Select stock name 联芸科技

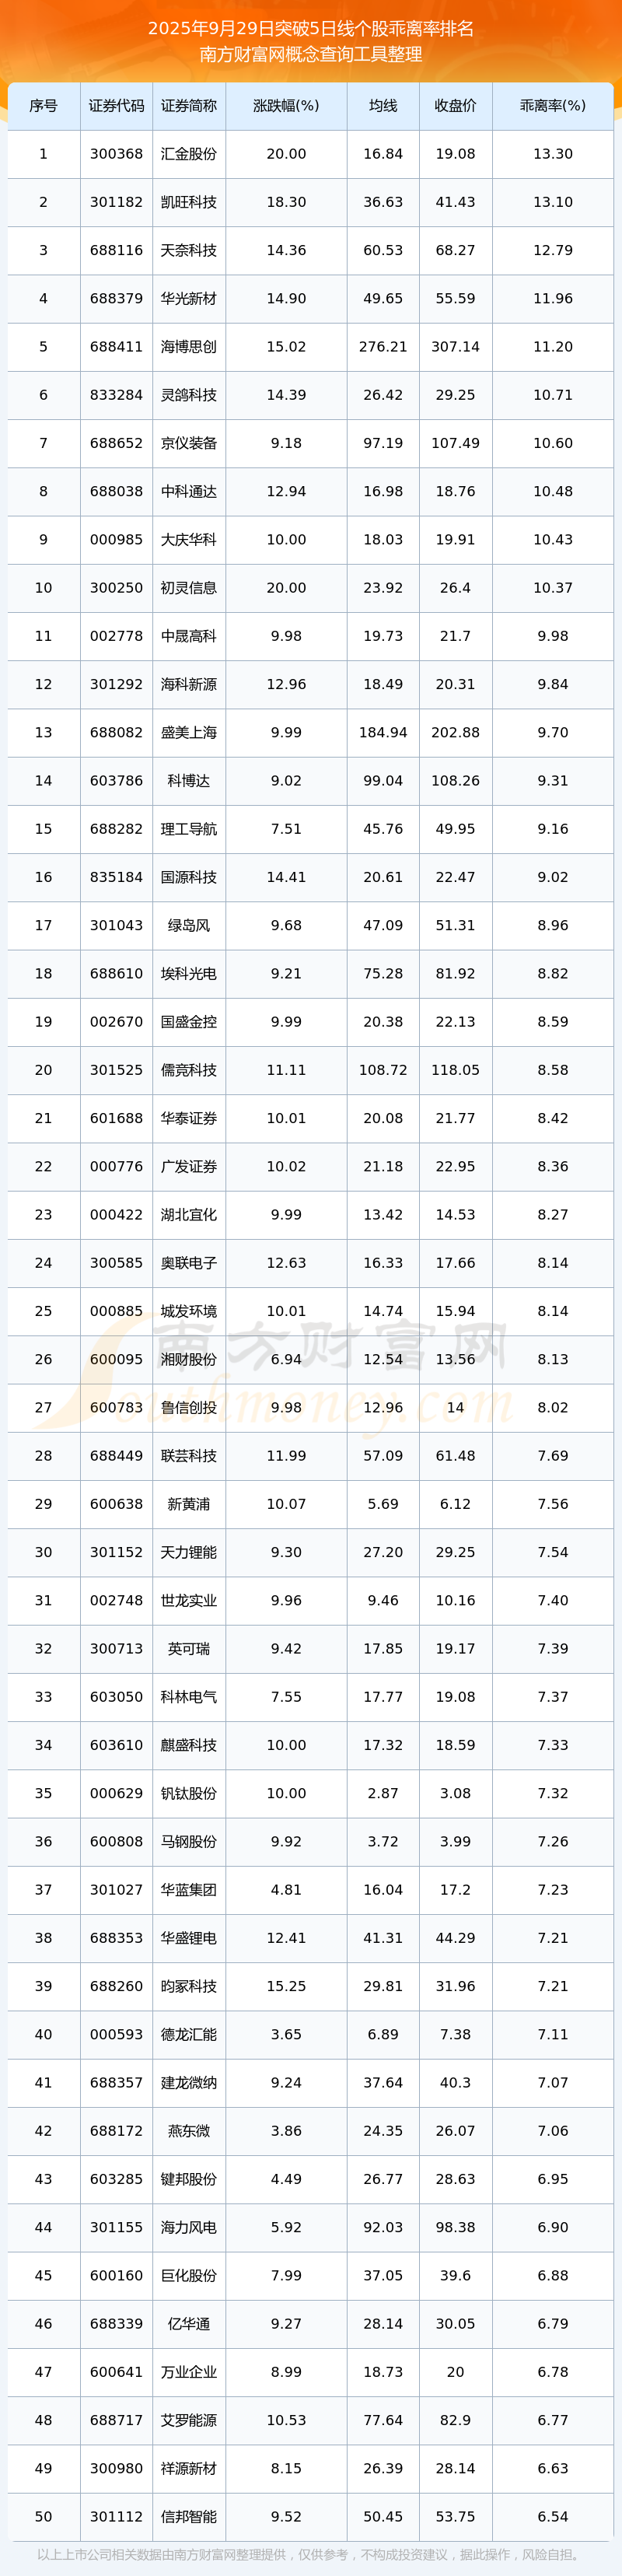pyautogui.click(x=189, y=1456)
